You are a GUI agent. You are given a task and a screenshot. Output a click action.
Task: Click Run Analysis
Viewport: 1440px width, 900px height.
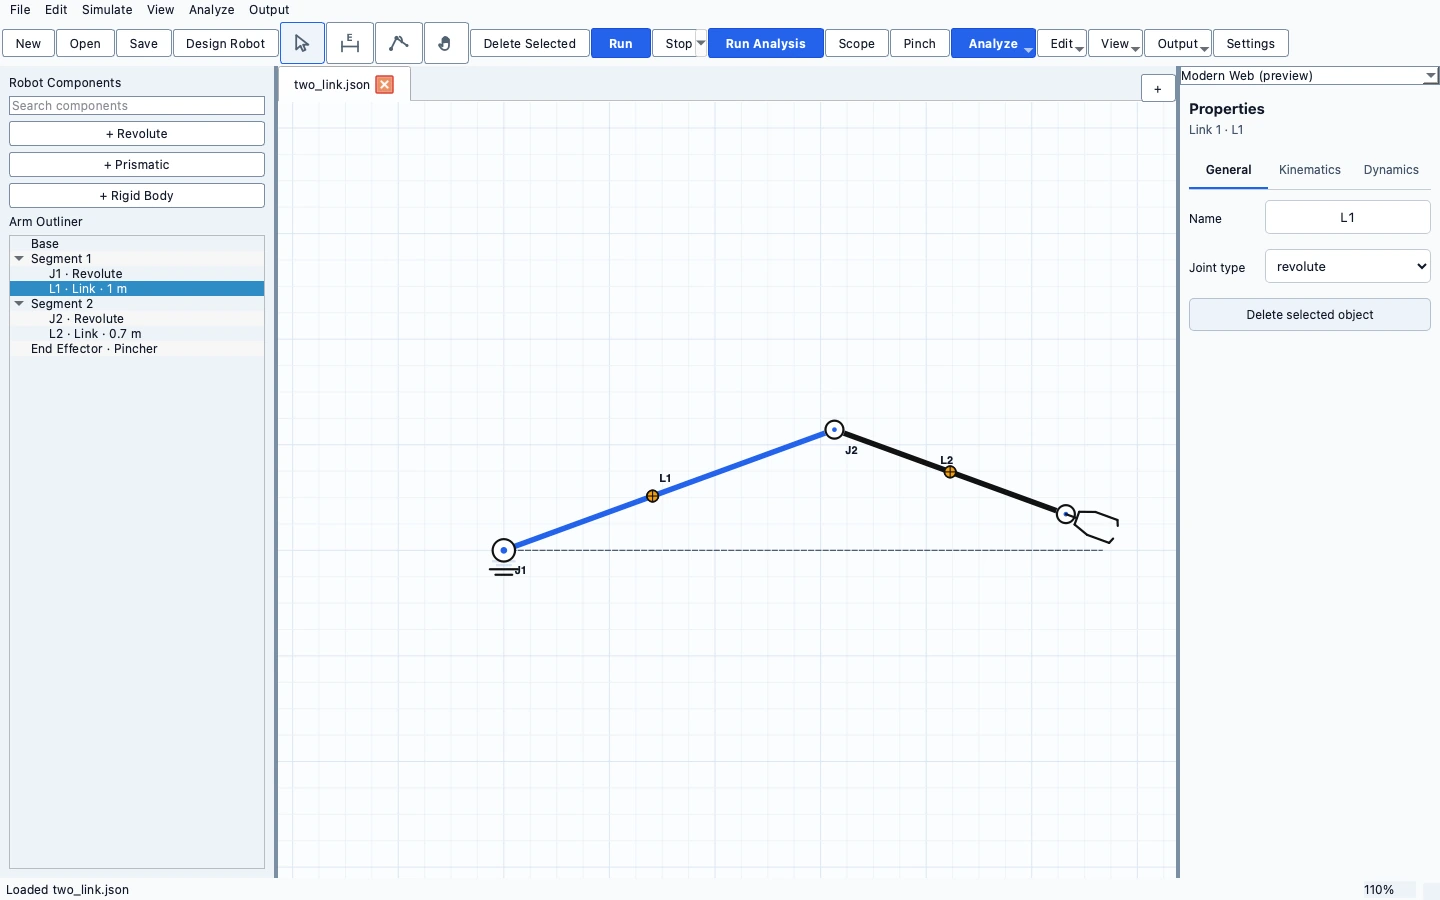[x=766, y=44]
